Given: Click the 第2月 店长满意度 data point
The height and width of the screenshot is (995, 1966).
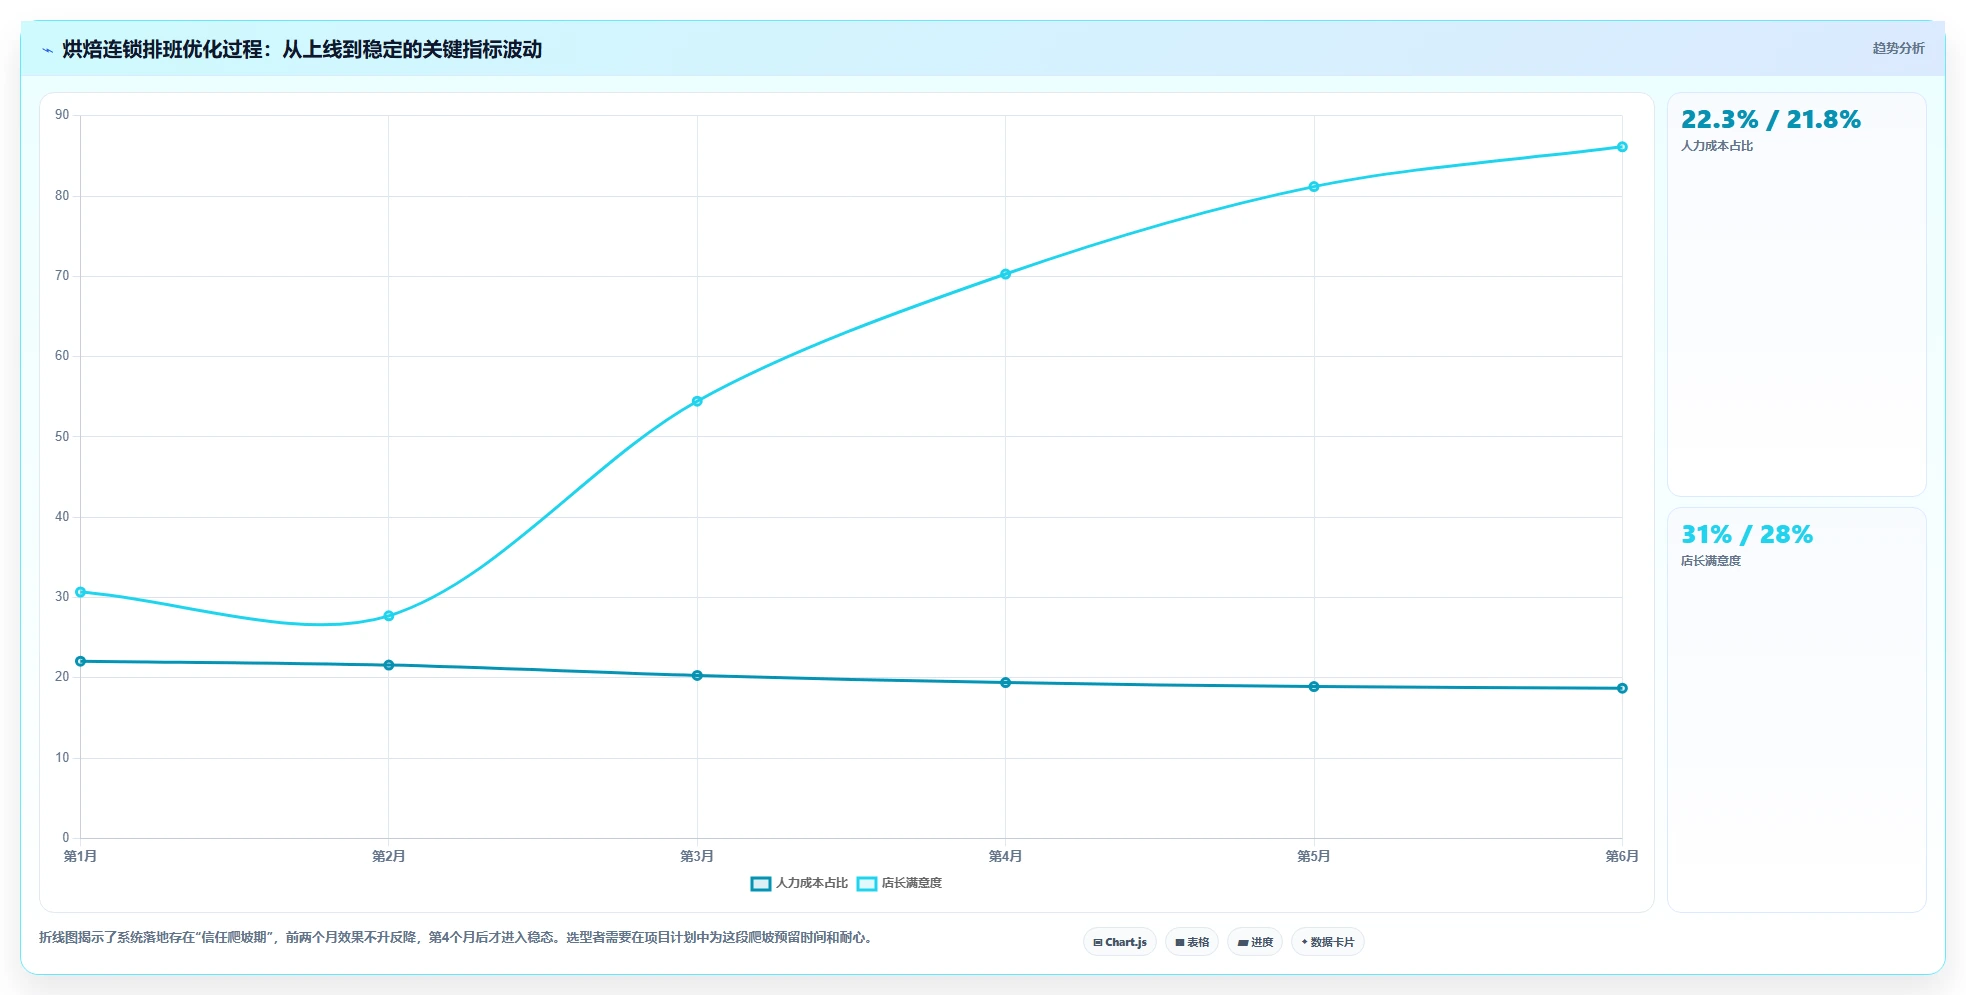Looking at the screenshot, I should [389, 616].
